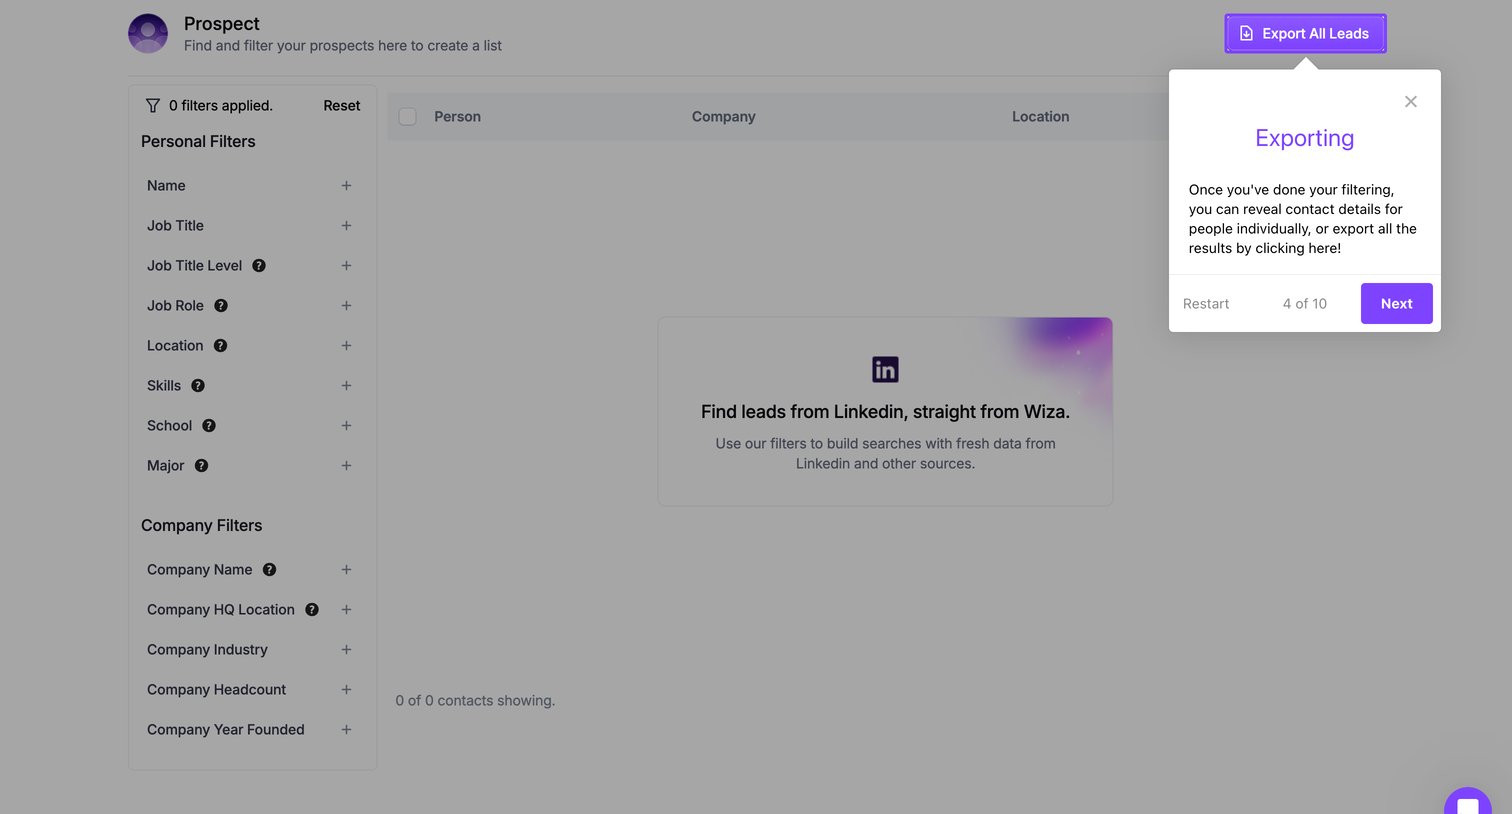Expand the Job Role filter
The image size is (1512, 814).
tap(346, 306)
